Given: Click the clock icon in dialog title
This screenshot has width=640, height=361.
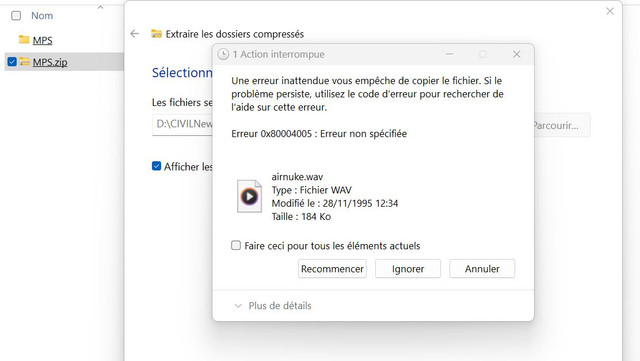Looking at the screenshot, I should click(x=223, y=54).
